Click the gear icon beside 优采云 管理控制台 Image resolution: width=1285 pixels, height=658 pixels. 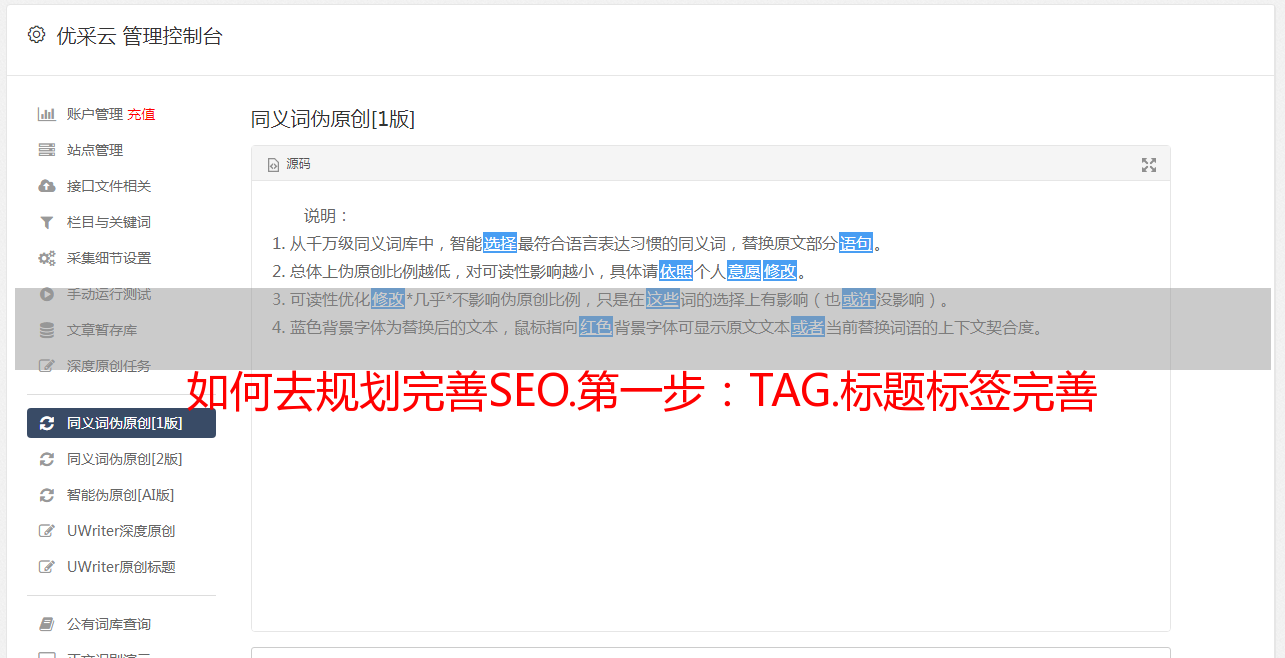tap(36, 35)
